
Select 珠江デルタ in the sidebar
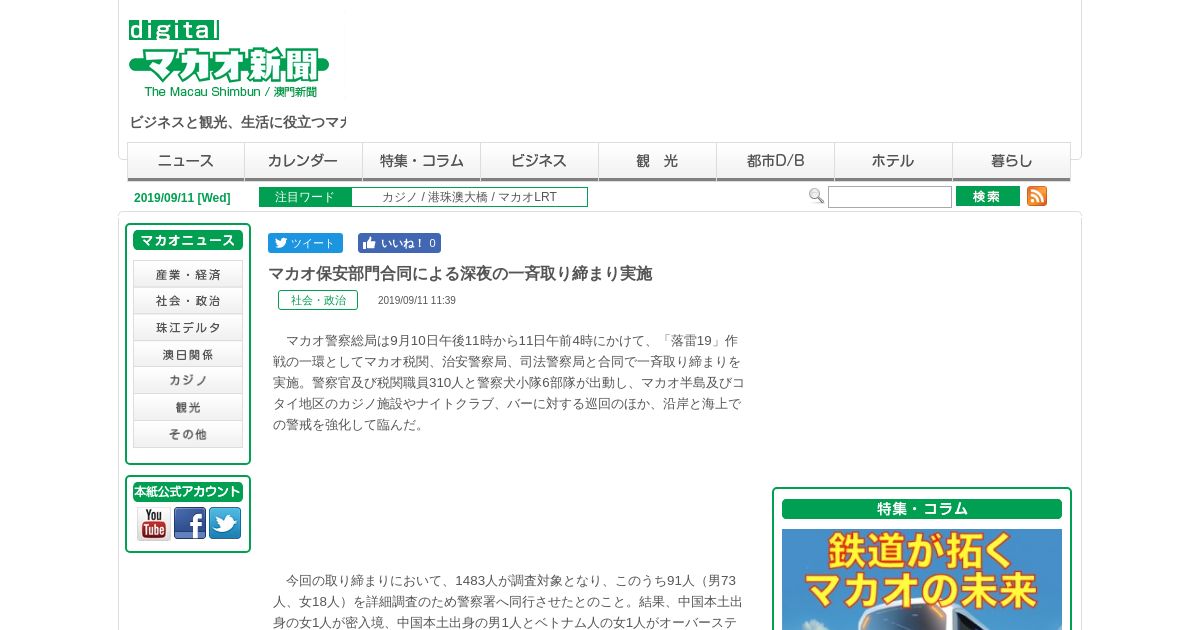(x=188, y=328)
